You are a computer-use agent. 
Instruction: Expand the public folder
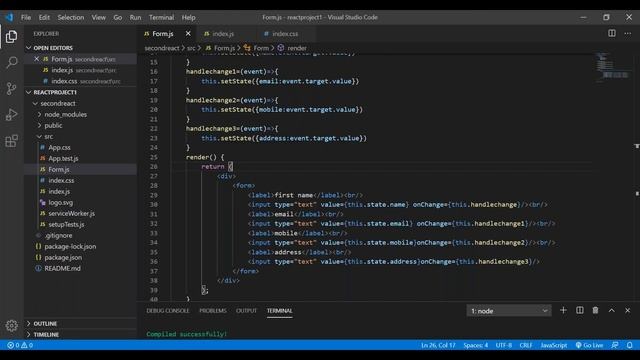tap(80, 125)
